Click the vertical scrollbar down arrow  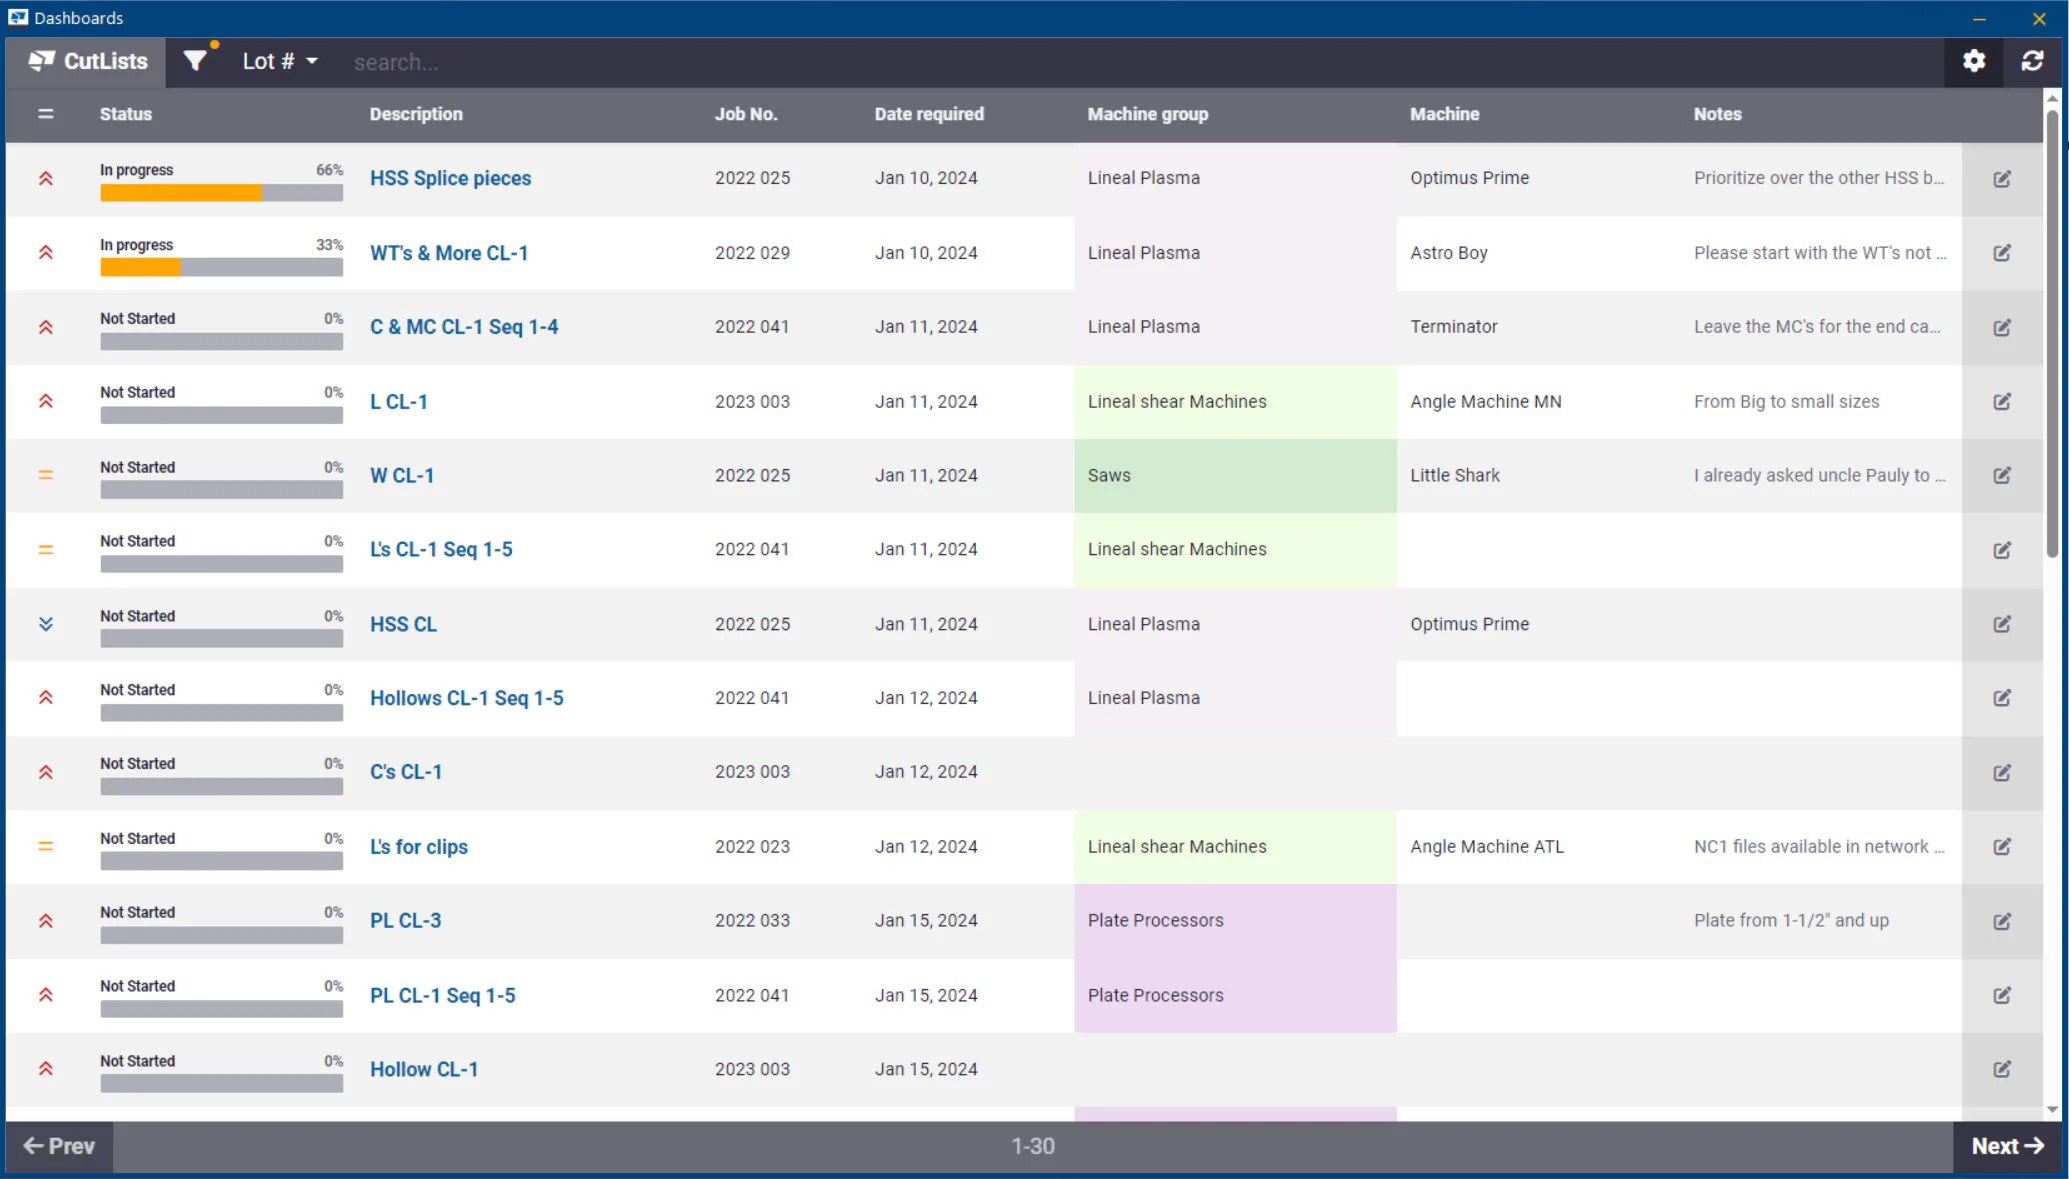(x=2052, y=1110)
